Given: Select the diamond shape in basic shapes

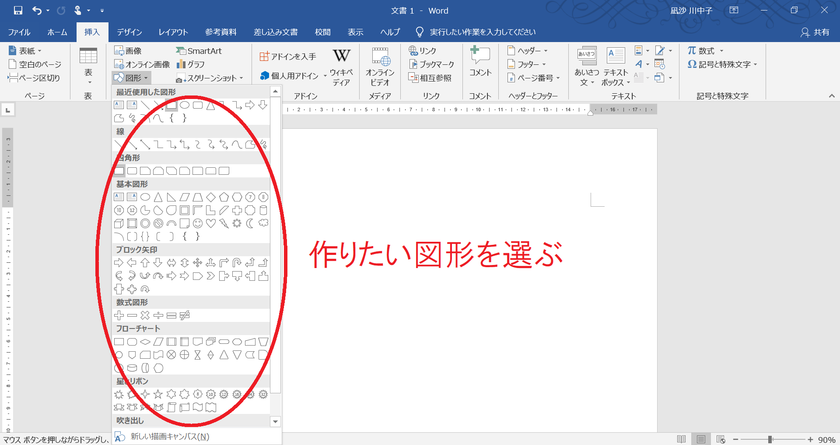Looking at the screenshot, I should point(211,197).
